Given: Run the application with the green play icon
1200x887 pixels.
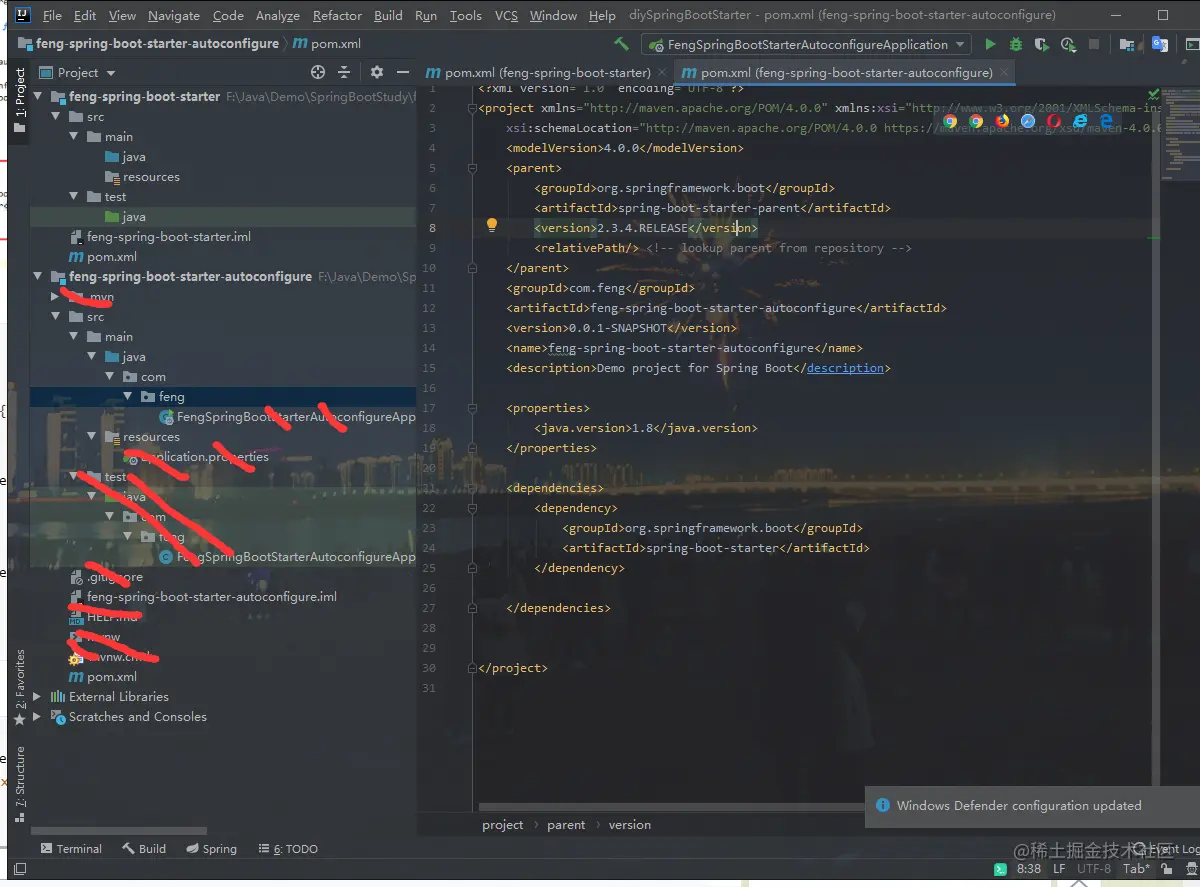Looking at the screenshot, I should coord(990,44).
